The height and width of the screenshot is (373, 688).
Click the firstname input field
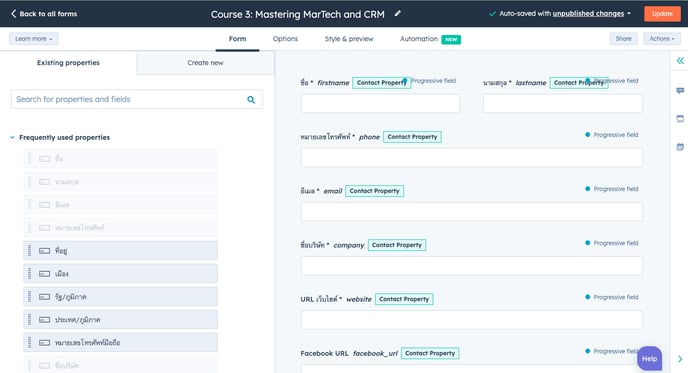[380, 104]
